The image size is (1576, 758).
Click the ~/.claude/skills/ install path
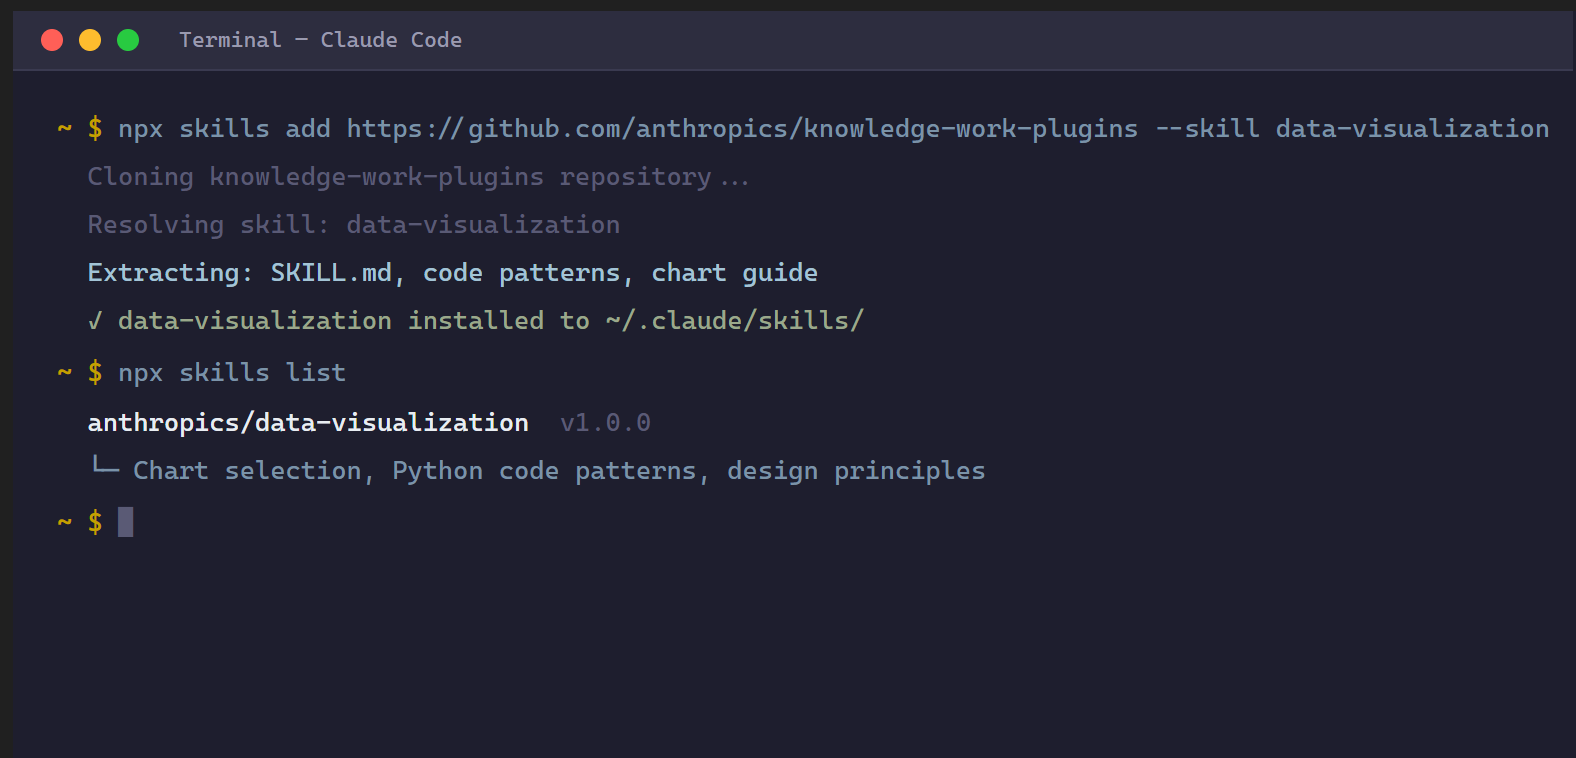[734, 321]
